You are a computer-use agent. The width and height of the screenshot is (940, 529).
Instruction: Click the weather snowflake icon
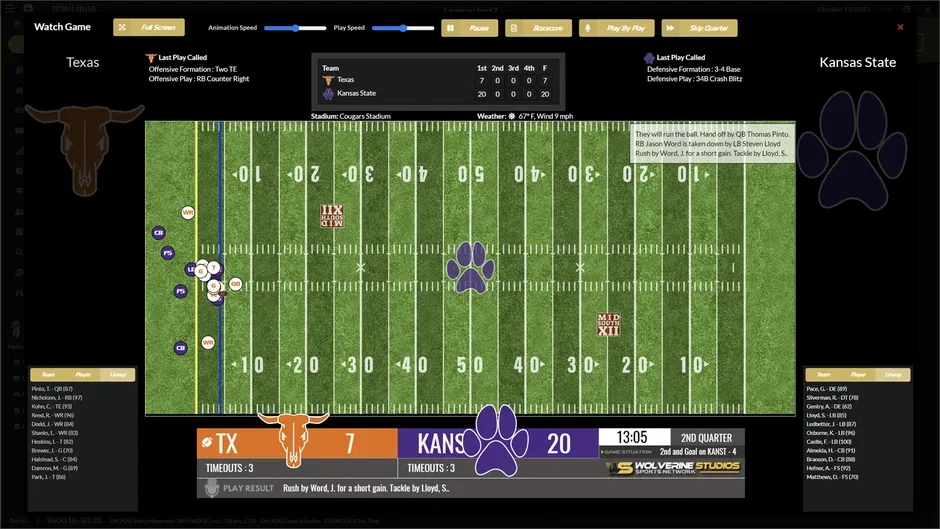511,116
